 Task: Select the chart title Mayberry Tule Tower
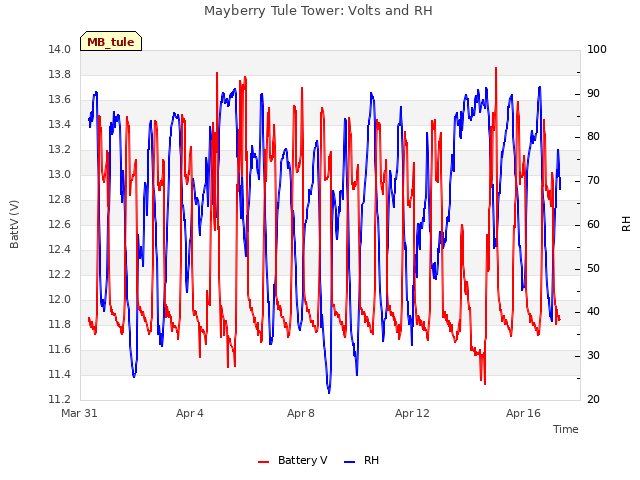point(318,10)
